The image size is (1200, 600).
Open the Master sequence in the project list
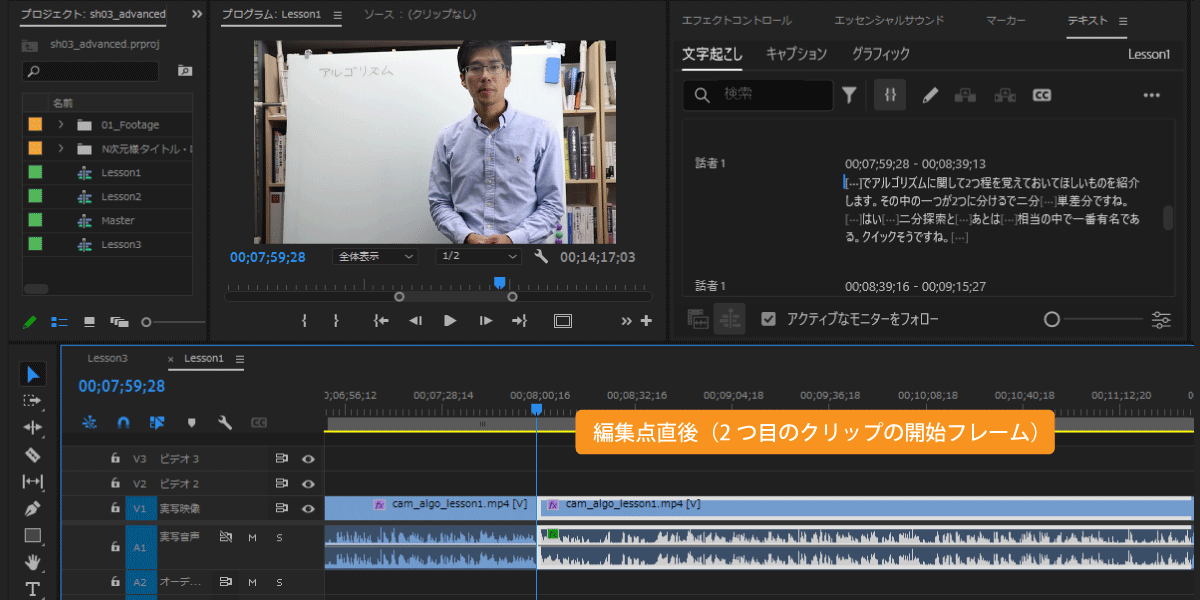pyautogui.click(x=118, y=220)
